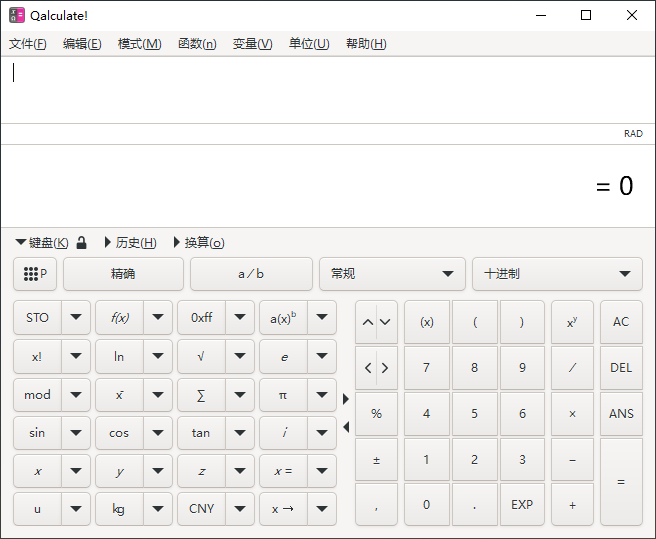Click the (x) smart parentheses button
This screenshot has width=656, height=539.
click(427, 322)
